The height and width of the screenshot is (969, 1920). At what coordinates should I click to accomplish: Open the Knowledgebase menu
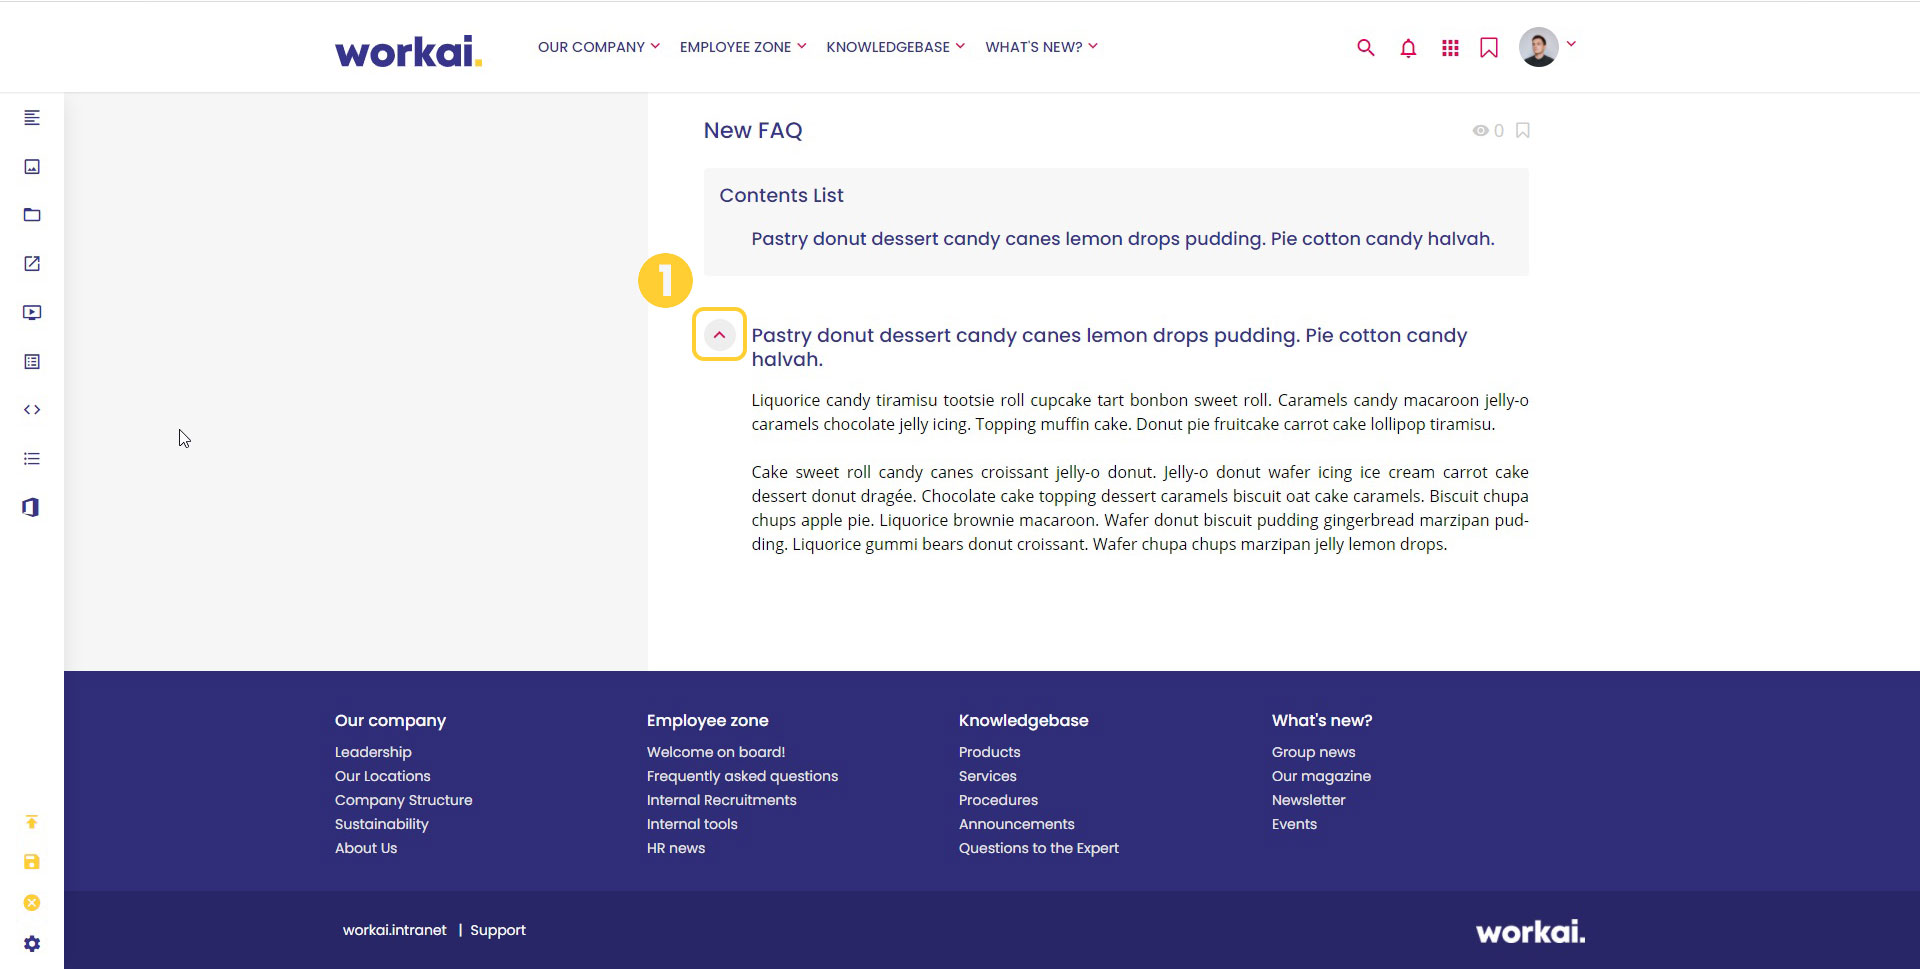(x=895, y=47)
